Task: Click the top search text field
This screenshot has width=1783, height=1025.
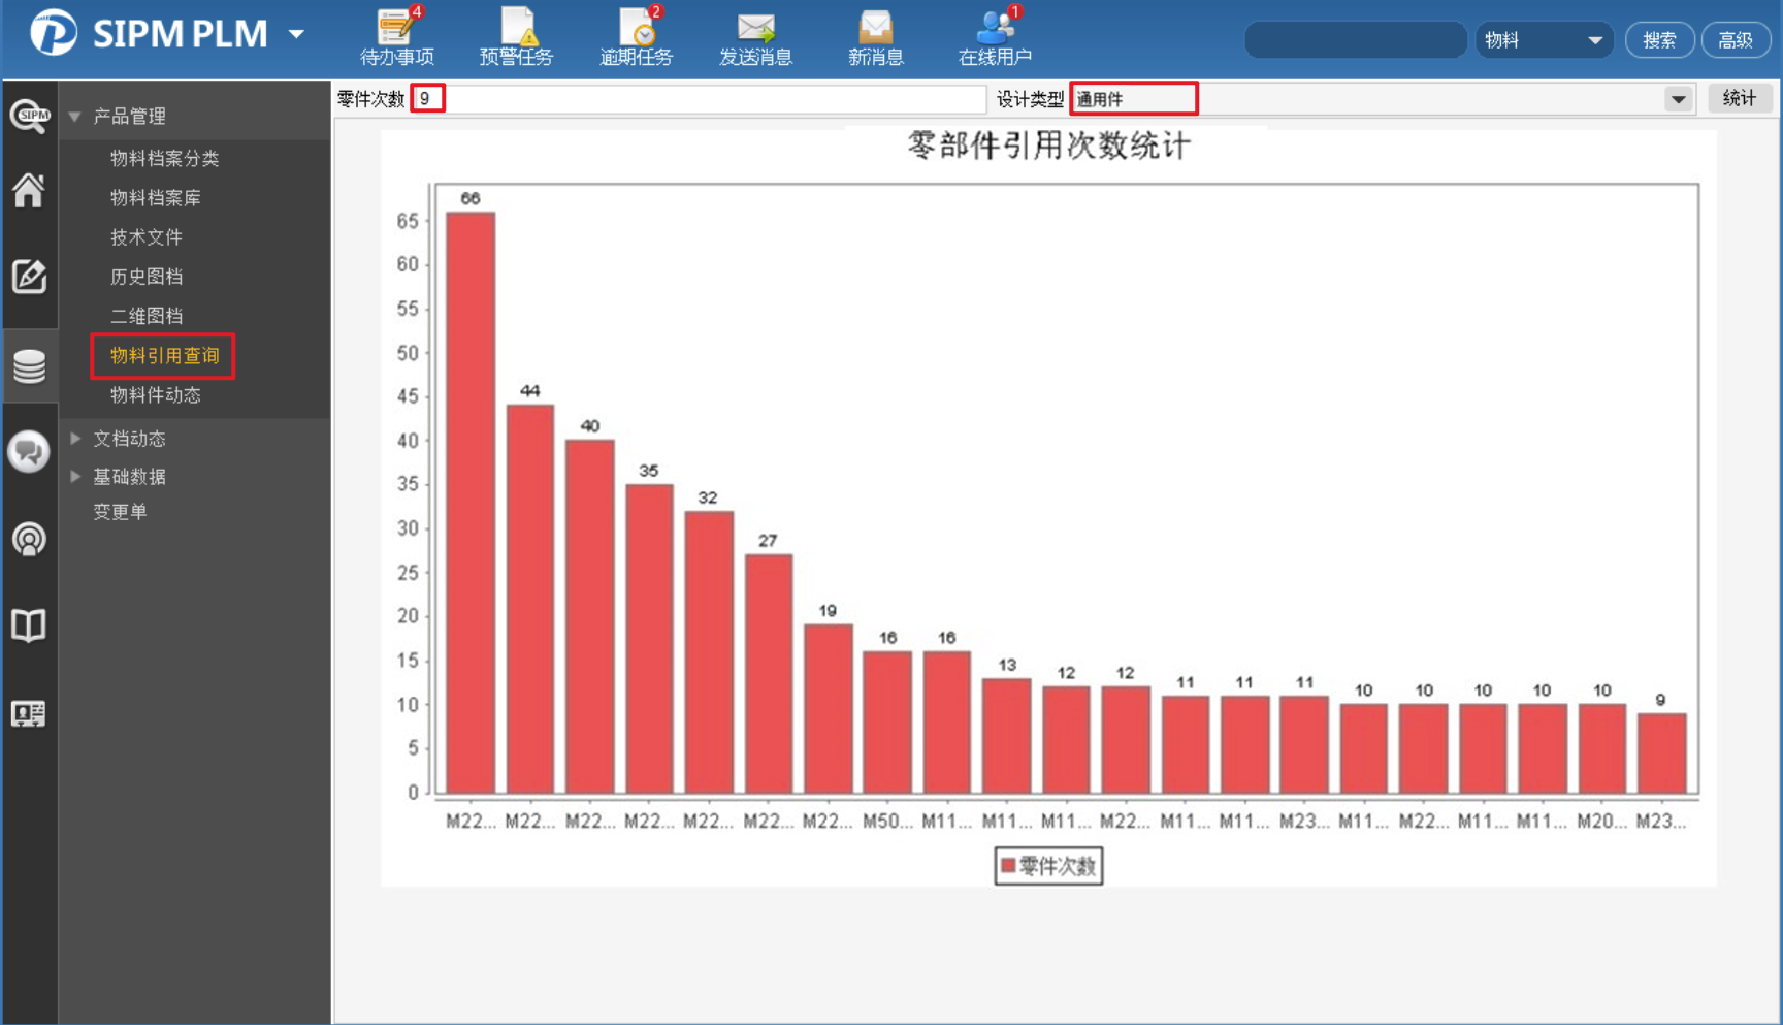Action: click(x=1355, y=40)
